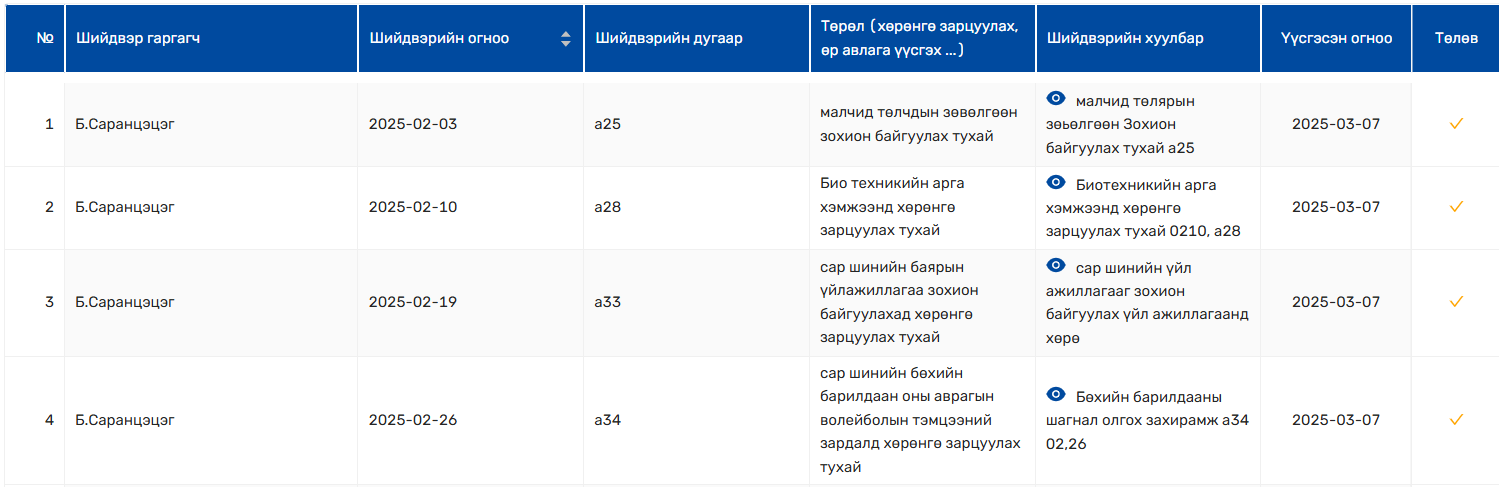The width and height of the screenshot is (1499, 487).
Task: Sort by Шийдвэрийн огноо using sort arrows
Action: (x=566, y=39)
